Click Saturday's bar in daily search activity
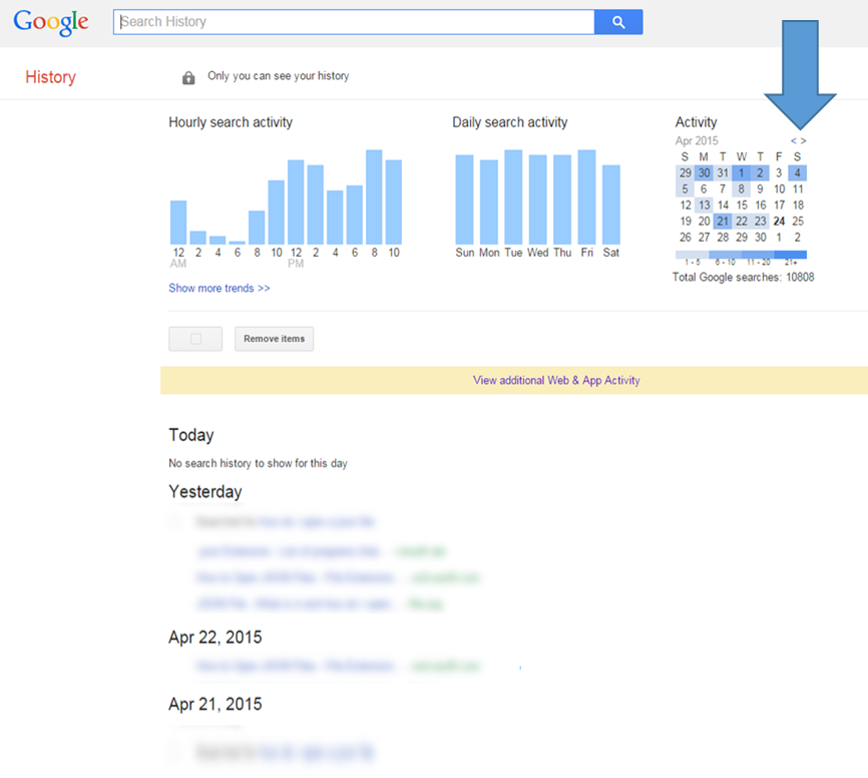868x778 pixels. [x=611, y=200]
